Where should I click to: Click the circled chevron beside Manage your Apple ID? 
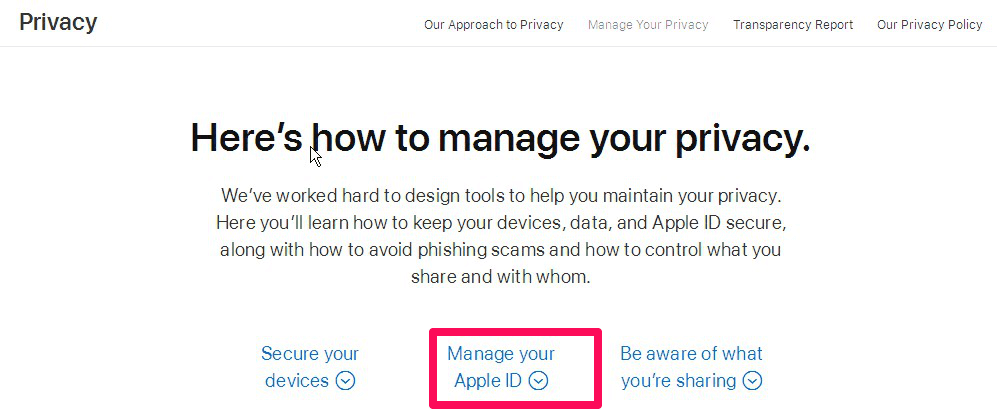coord(539,381)
